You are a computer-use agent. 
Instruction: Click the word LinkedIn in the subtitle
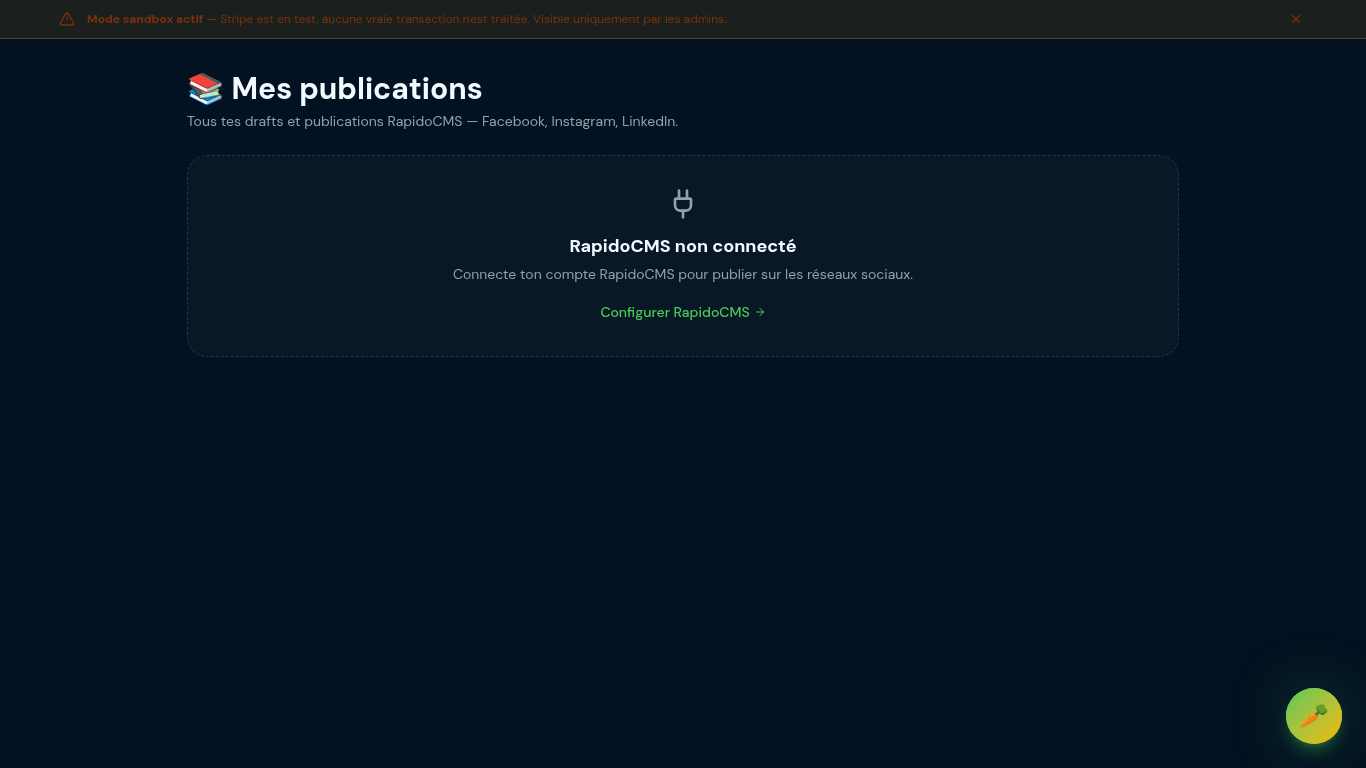[x=649, y=121]
